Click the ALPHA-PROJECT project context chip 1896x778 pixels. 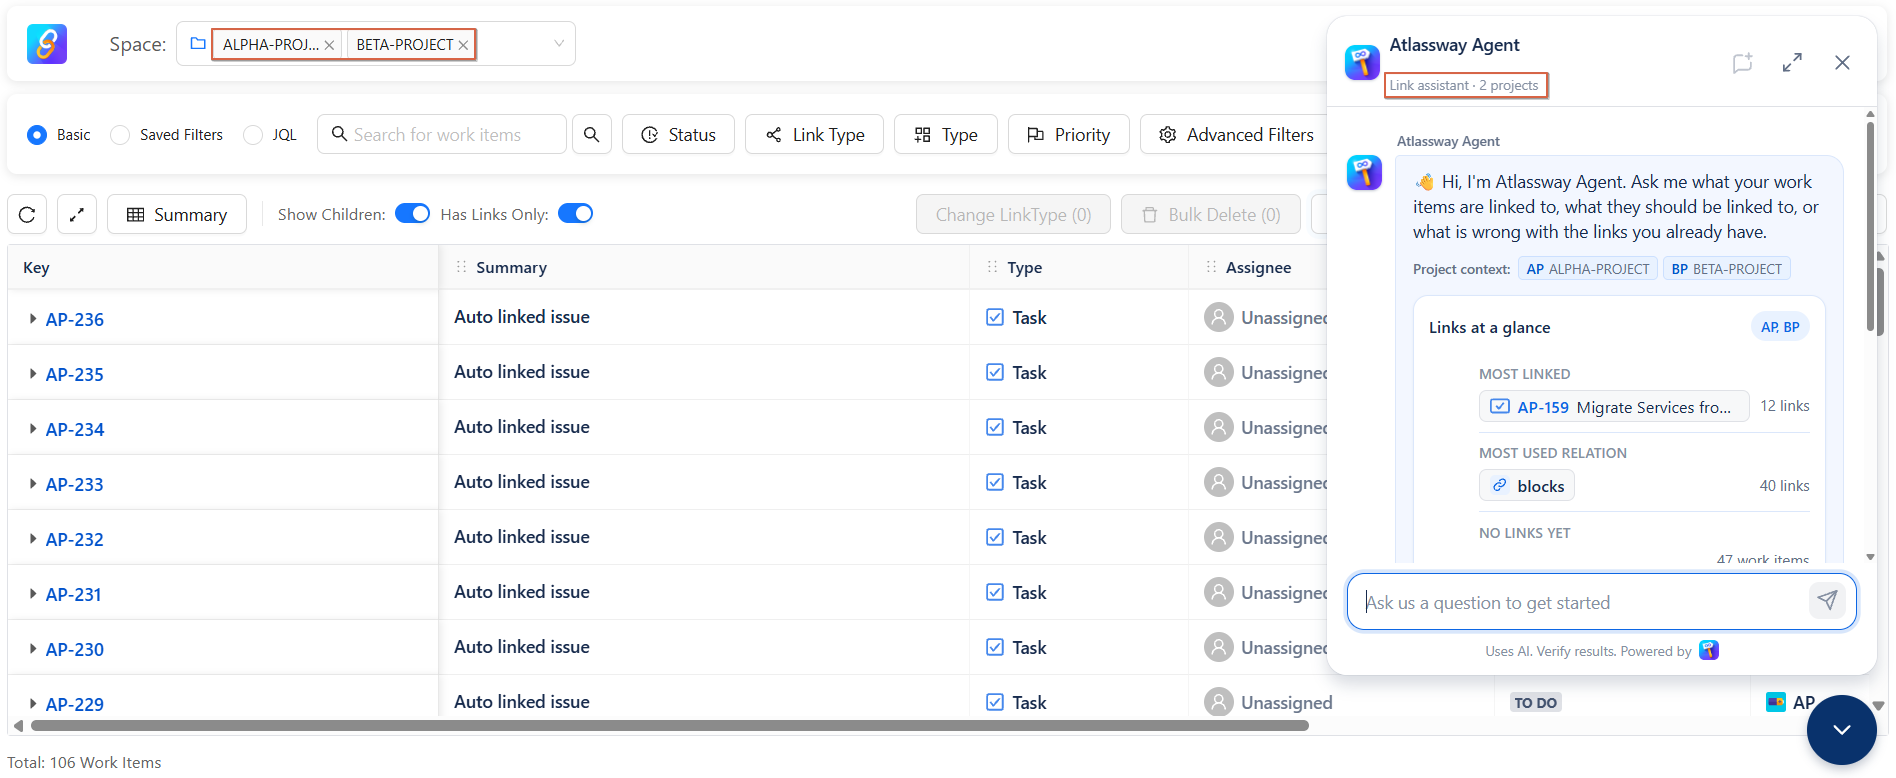coord(1588,269)
